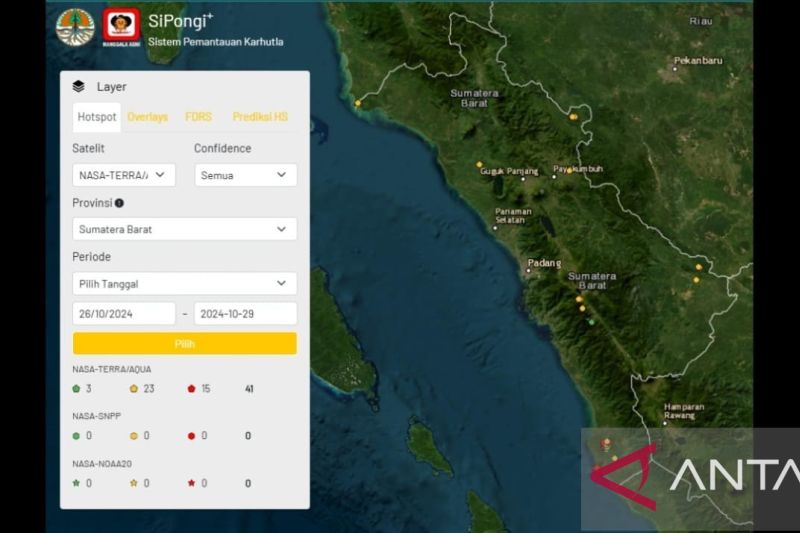Switch to the FDRS tab
800x533 pixels.
198,117
